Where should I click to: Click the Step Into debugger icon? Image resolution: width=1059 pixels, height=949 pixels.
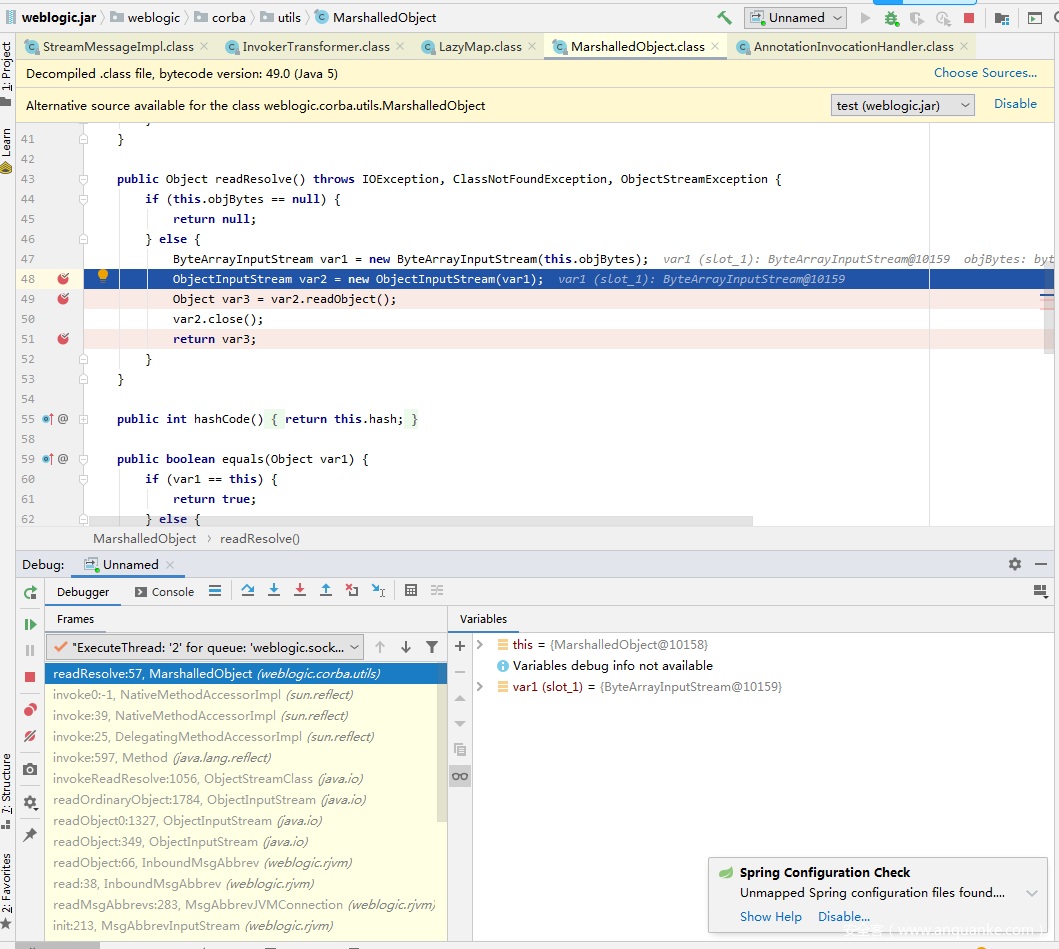[274, 591]
